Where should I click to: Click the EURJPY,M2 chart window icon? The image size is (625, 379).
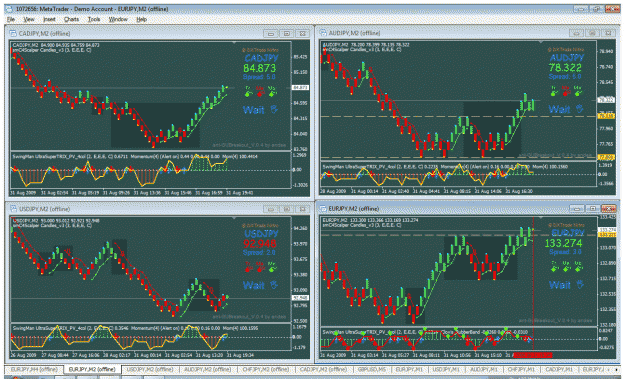323,208
